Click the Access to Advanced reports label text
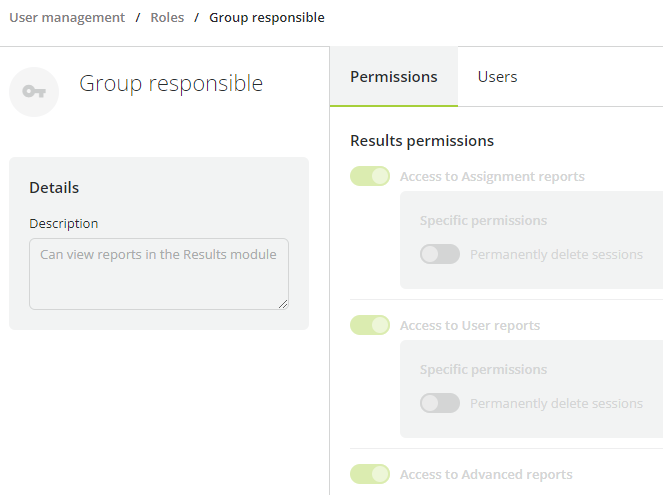This screenshot has width=663, height=495. 486,474
